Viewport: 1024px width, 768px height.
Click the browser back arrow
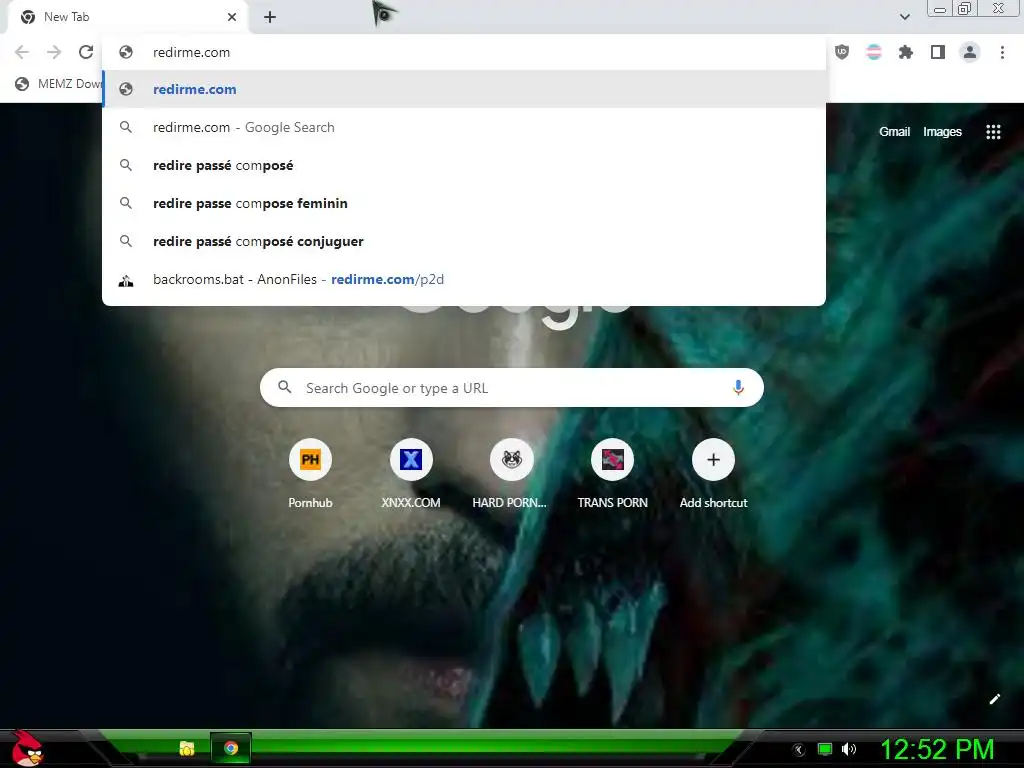[22, 52]
